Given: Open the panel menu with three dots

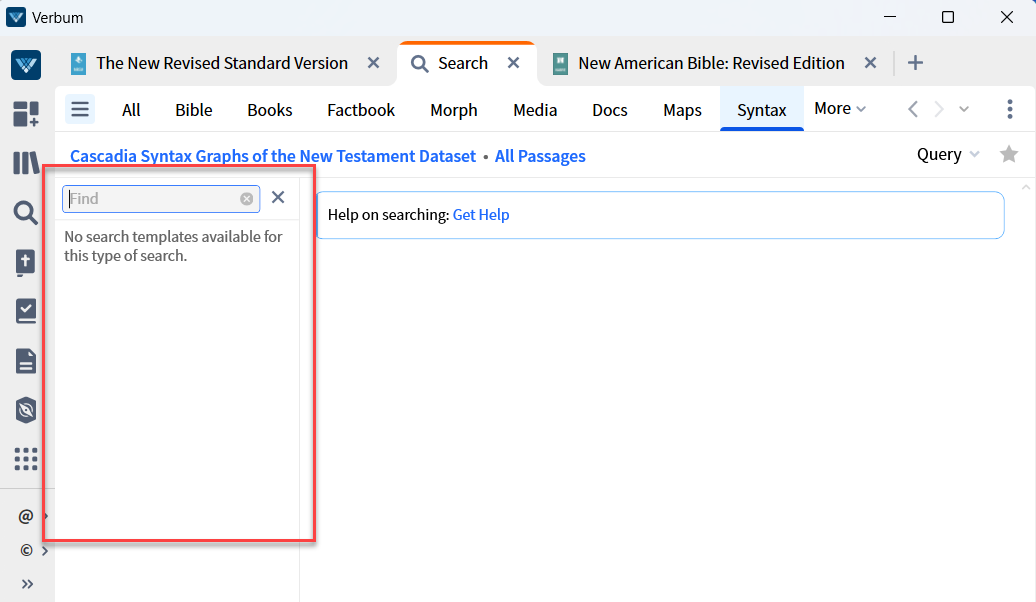Looking at the screenshot, I should click(1010, 109).
